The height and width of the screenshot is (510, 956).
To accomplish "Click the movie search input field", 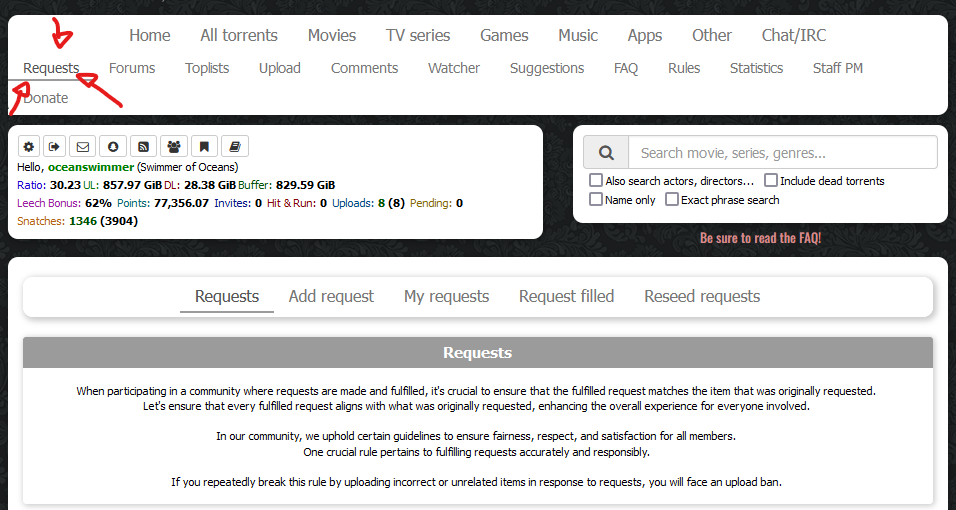I will tap(782, 153).
